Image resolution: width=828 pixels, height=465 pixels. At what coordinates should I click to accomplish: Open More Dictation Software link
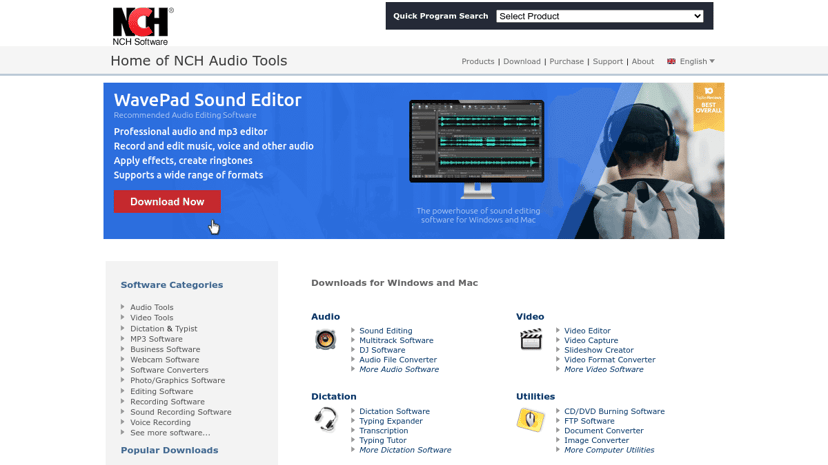405,450
